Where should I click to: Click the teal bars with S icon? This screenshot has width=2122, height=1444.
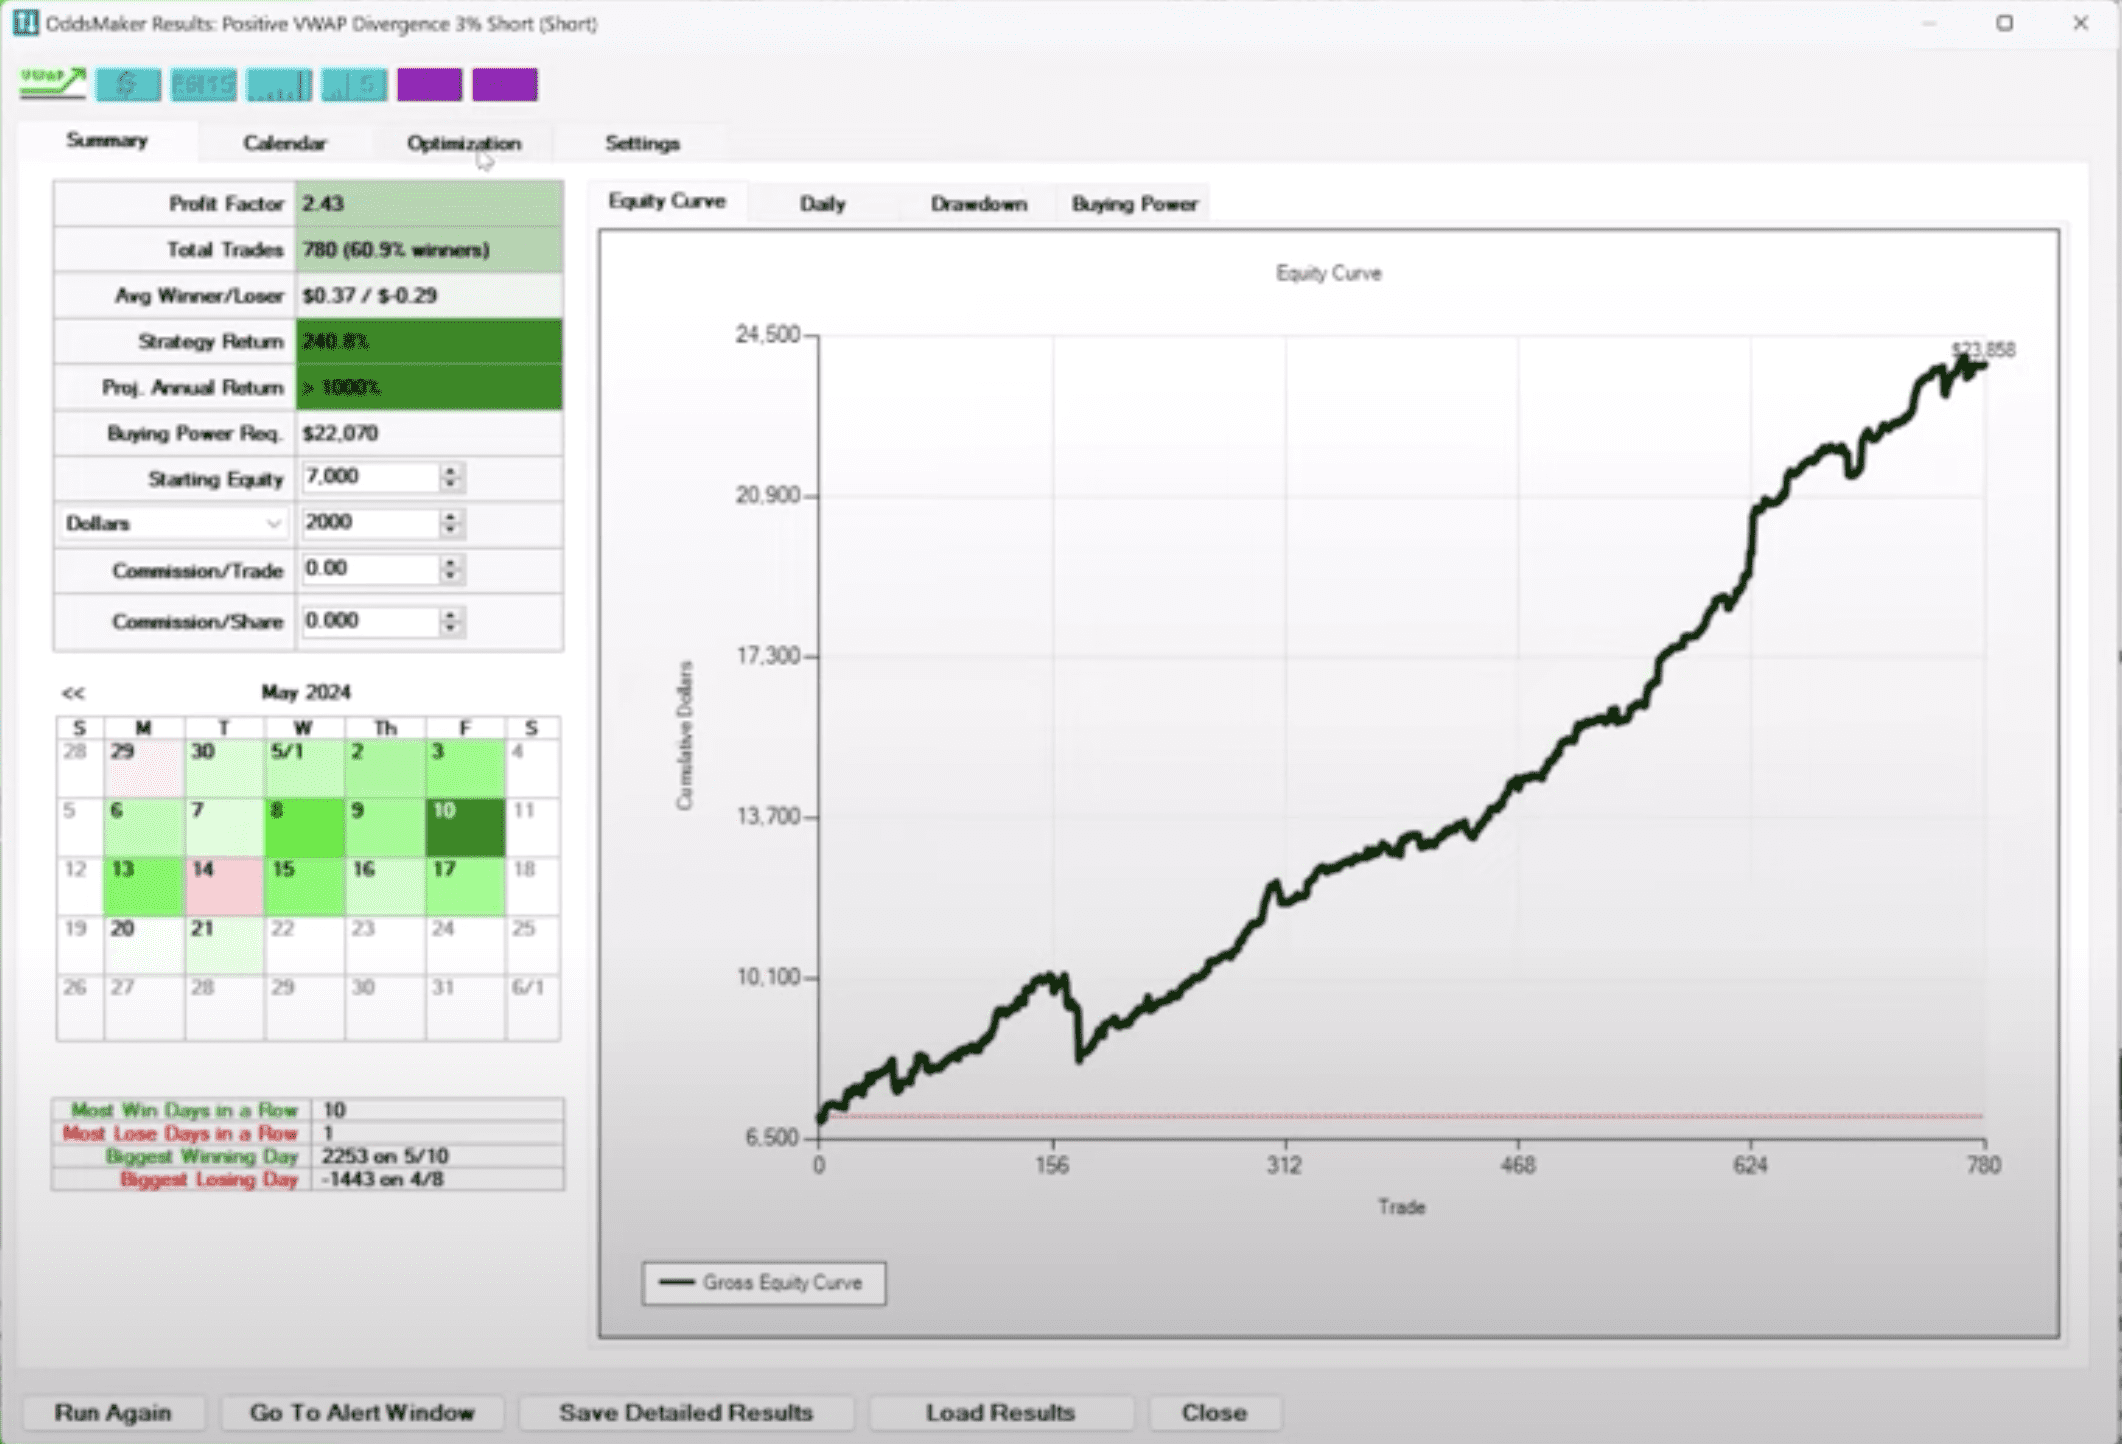[x=354, y=85]
